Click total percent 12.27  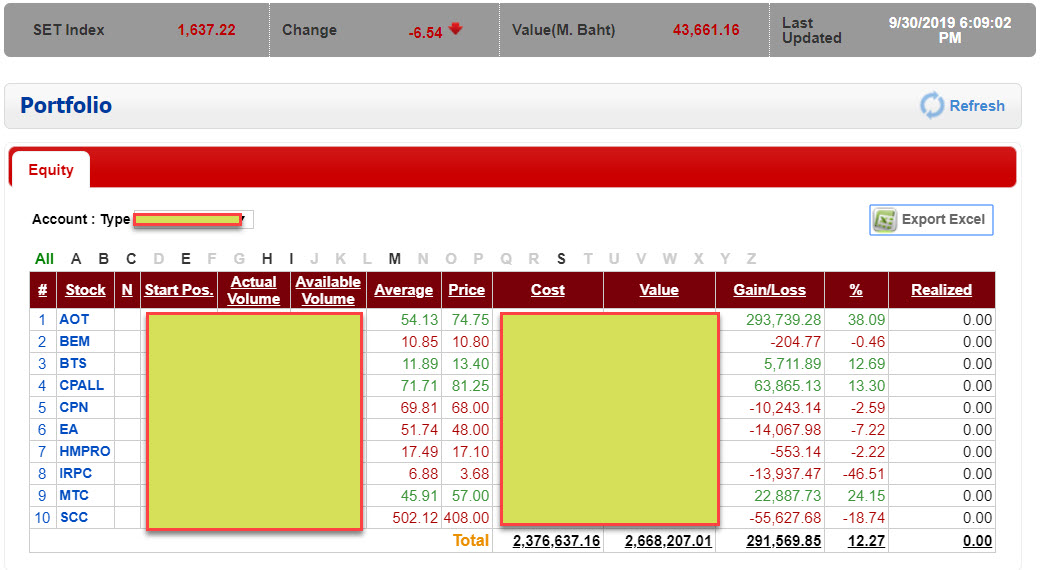click(866, 541)
